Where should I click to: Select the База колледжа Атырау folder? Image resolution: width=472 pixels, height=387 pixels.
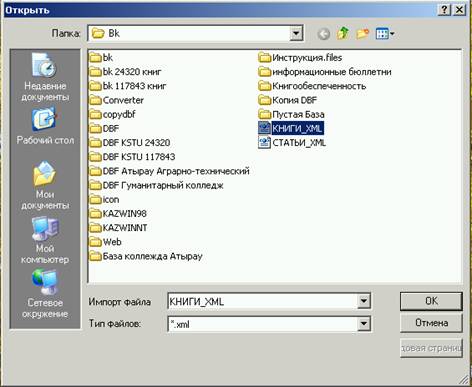pos(146,256)
